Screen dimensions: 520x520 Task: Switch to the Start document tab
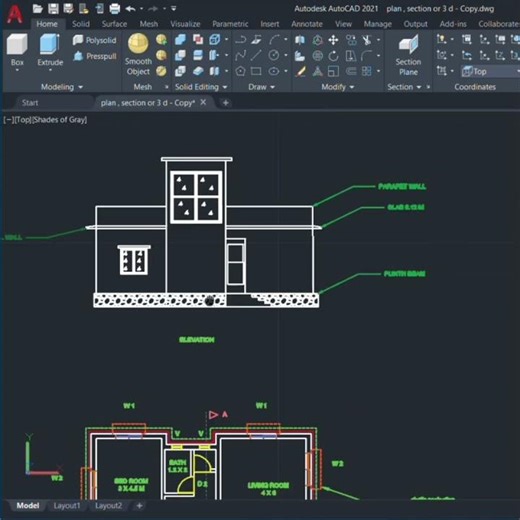[30, 103]
